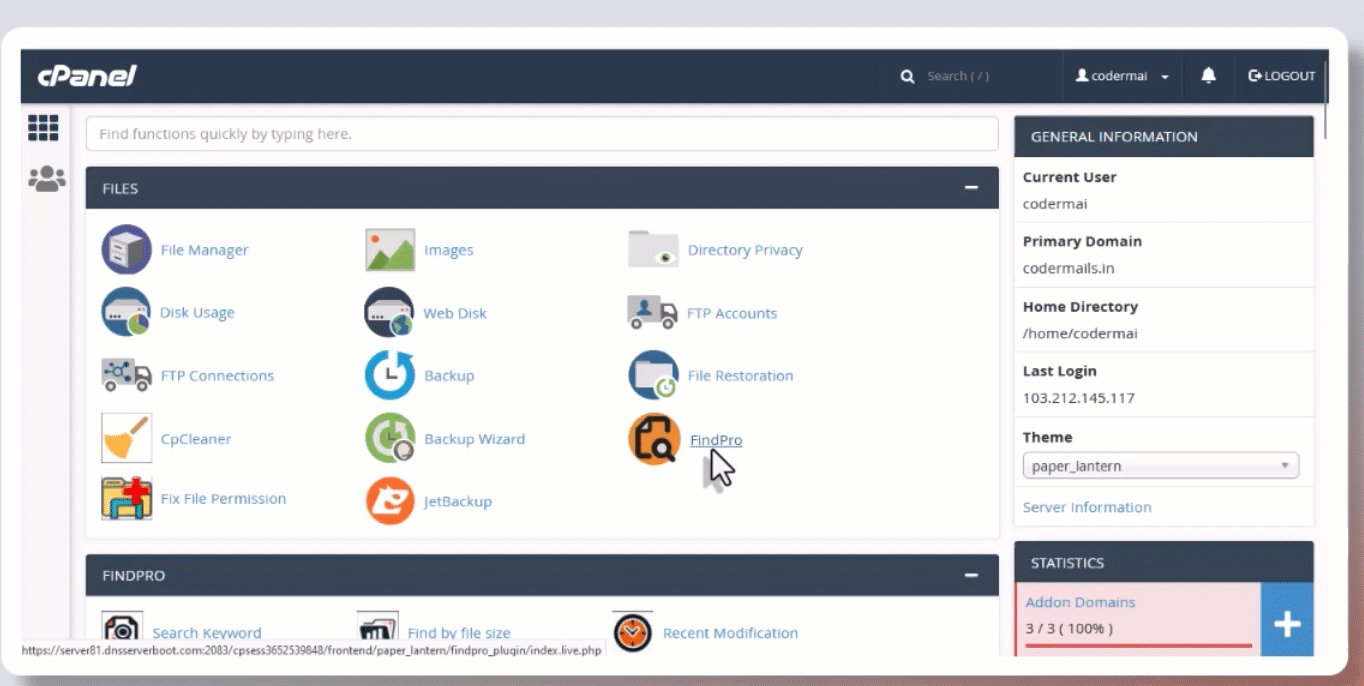Open the Disk Usage icon
Image resolution: width=1364 pixels, height=686 pixels.
pyautogui.click(x=126, y=312)
